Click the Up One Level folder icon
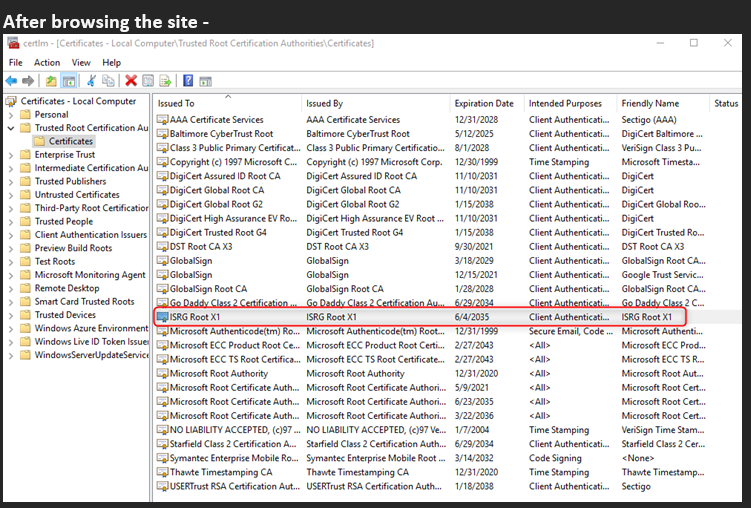This screenshot has height=508, width=751. [51, 81]
